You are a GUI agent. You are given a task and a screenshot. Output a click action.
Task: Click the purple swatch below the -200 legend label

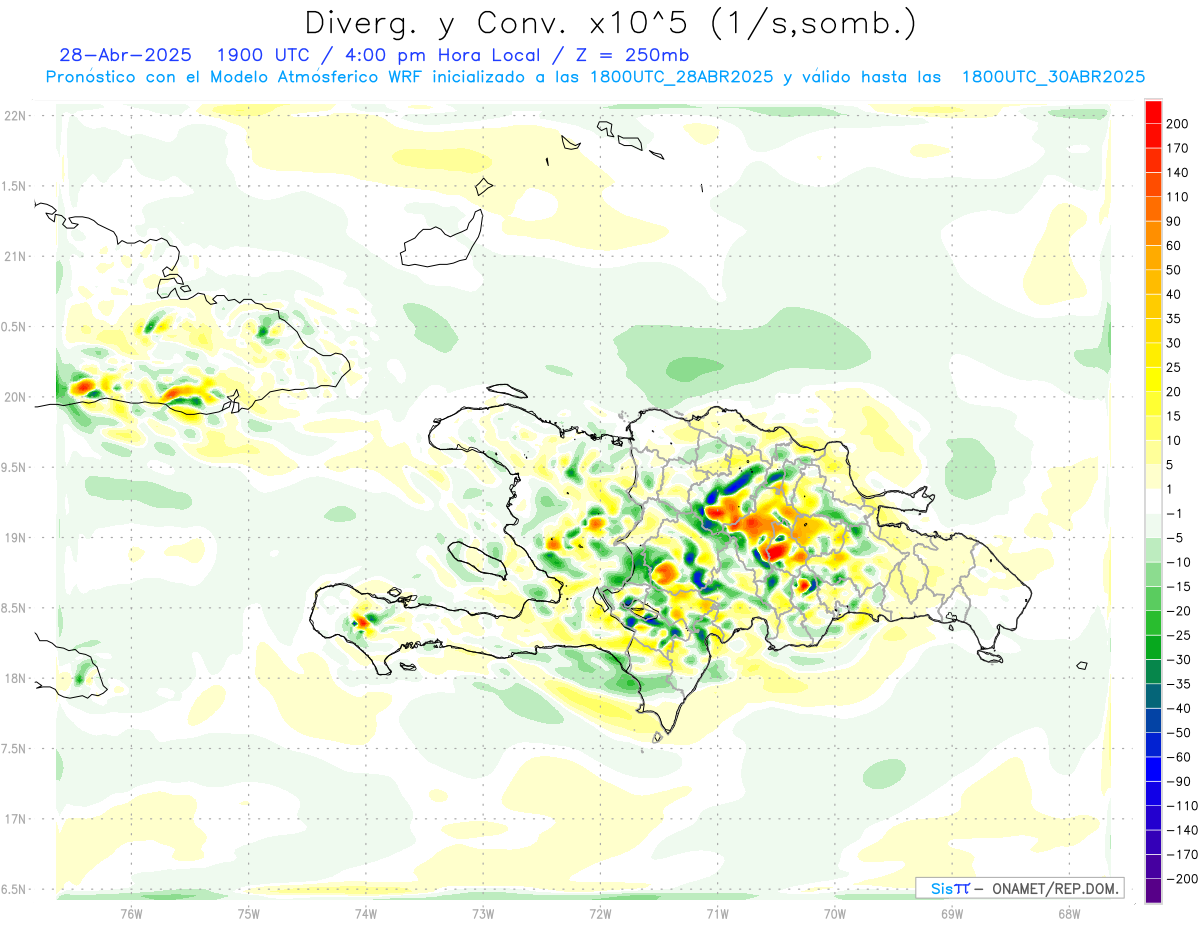click(x=1153, y=891)
